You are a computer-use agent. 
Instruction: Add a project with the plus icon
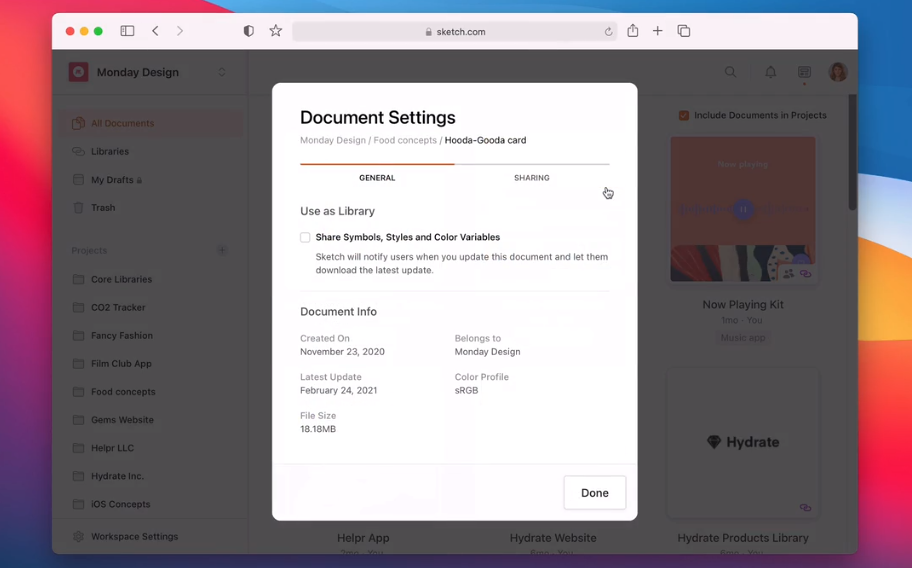(222, 251)
